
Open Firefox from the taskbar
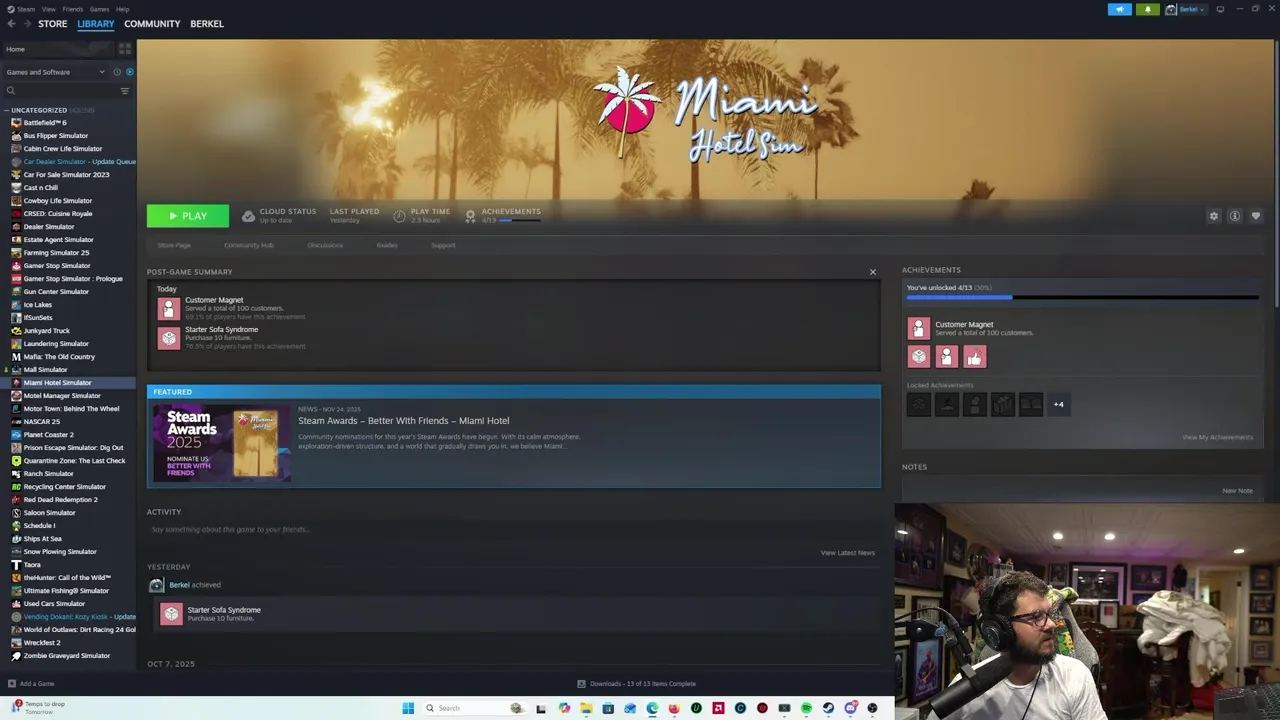(x=674, y=708)
